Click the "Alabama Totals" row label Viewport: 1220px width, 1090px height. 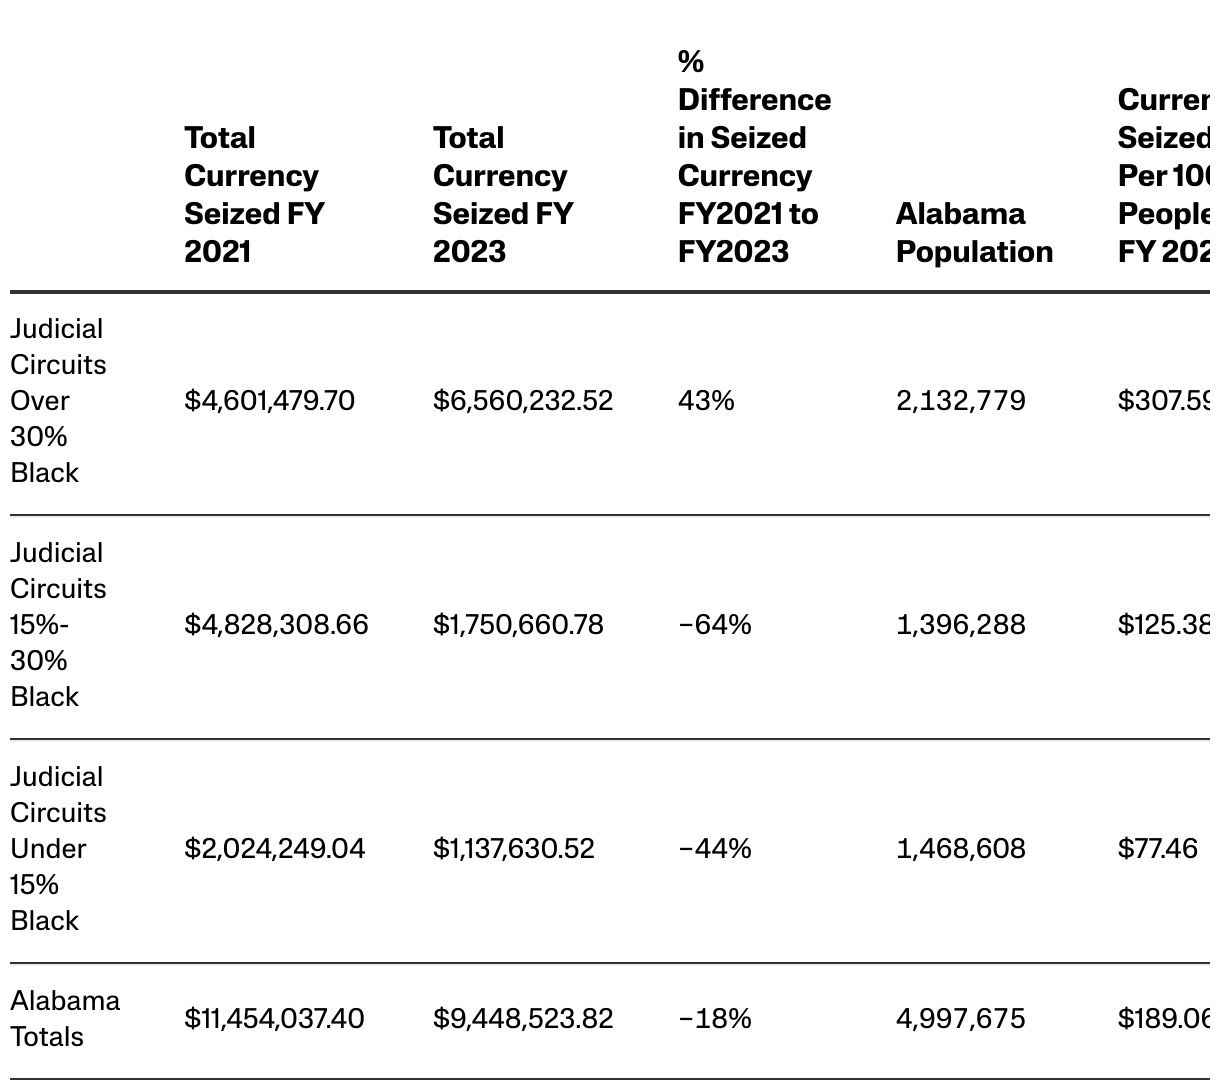(x=64, y=1018)
